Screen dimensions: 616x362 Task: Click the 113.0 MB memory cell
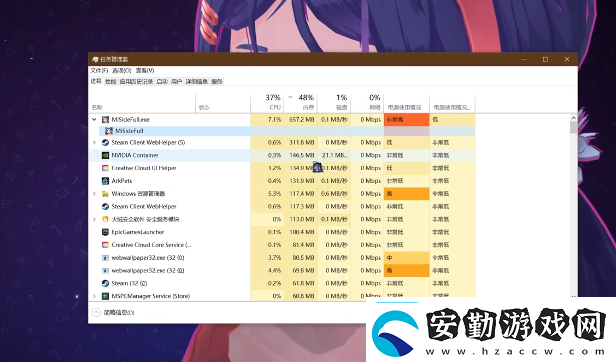301,219
